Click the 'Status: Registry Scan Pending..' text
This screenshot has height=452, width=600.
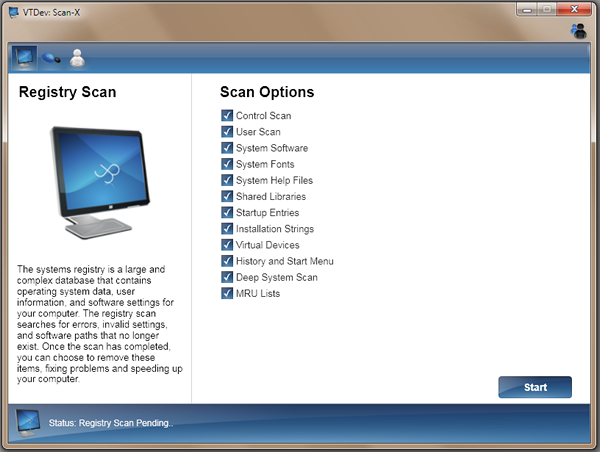click(111, 423)
